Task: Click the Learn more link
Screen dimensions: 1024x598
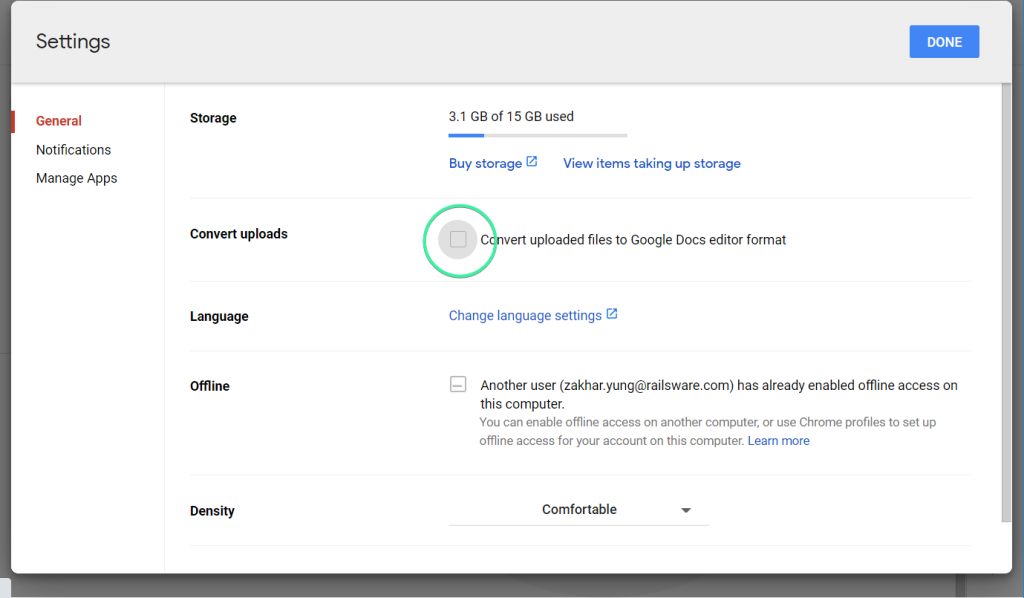Action: [x=778, y=440]
